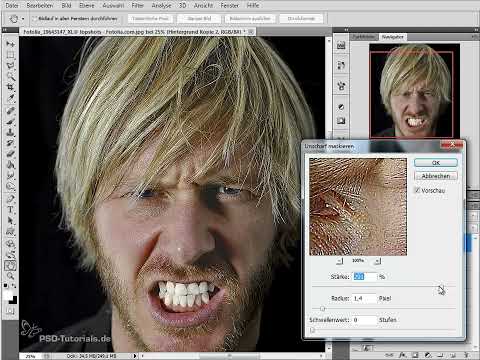Switch to the Navigator tab

[x=393, y=37]
